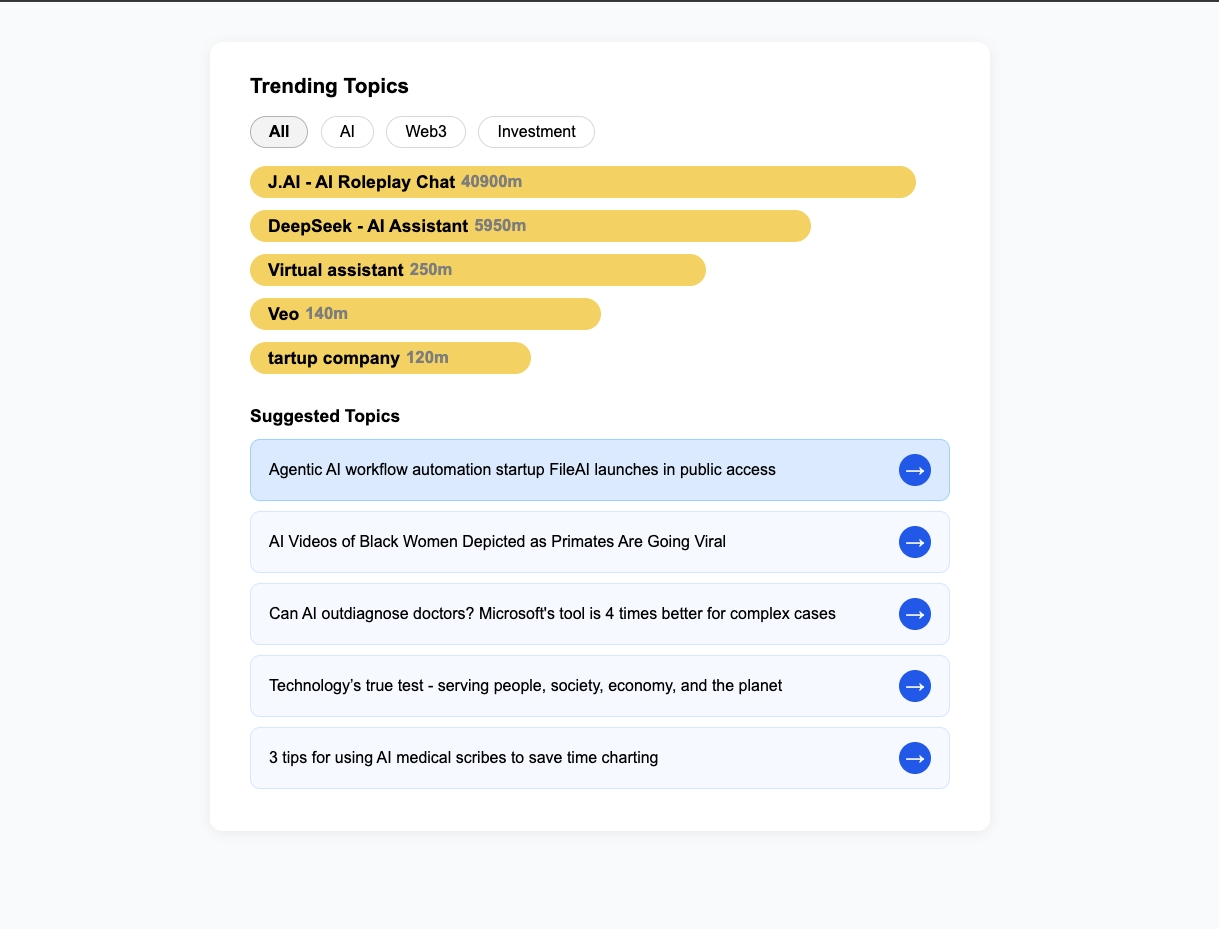This screenshot has width=1219, height=929.
Task: Select DeepSeek - AI Assistant trending bar
Action: (x=530, y=226)
